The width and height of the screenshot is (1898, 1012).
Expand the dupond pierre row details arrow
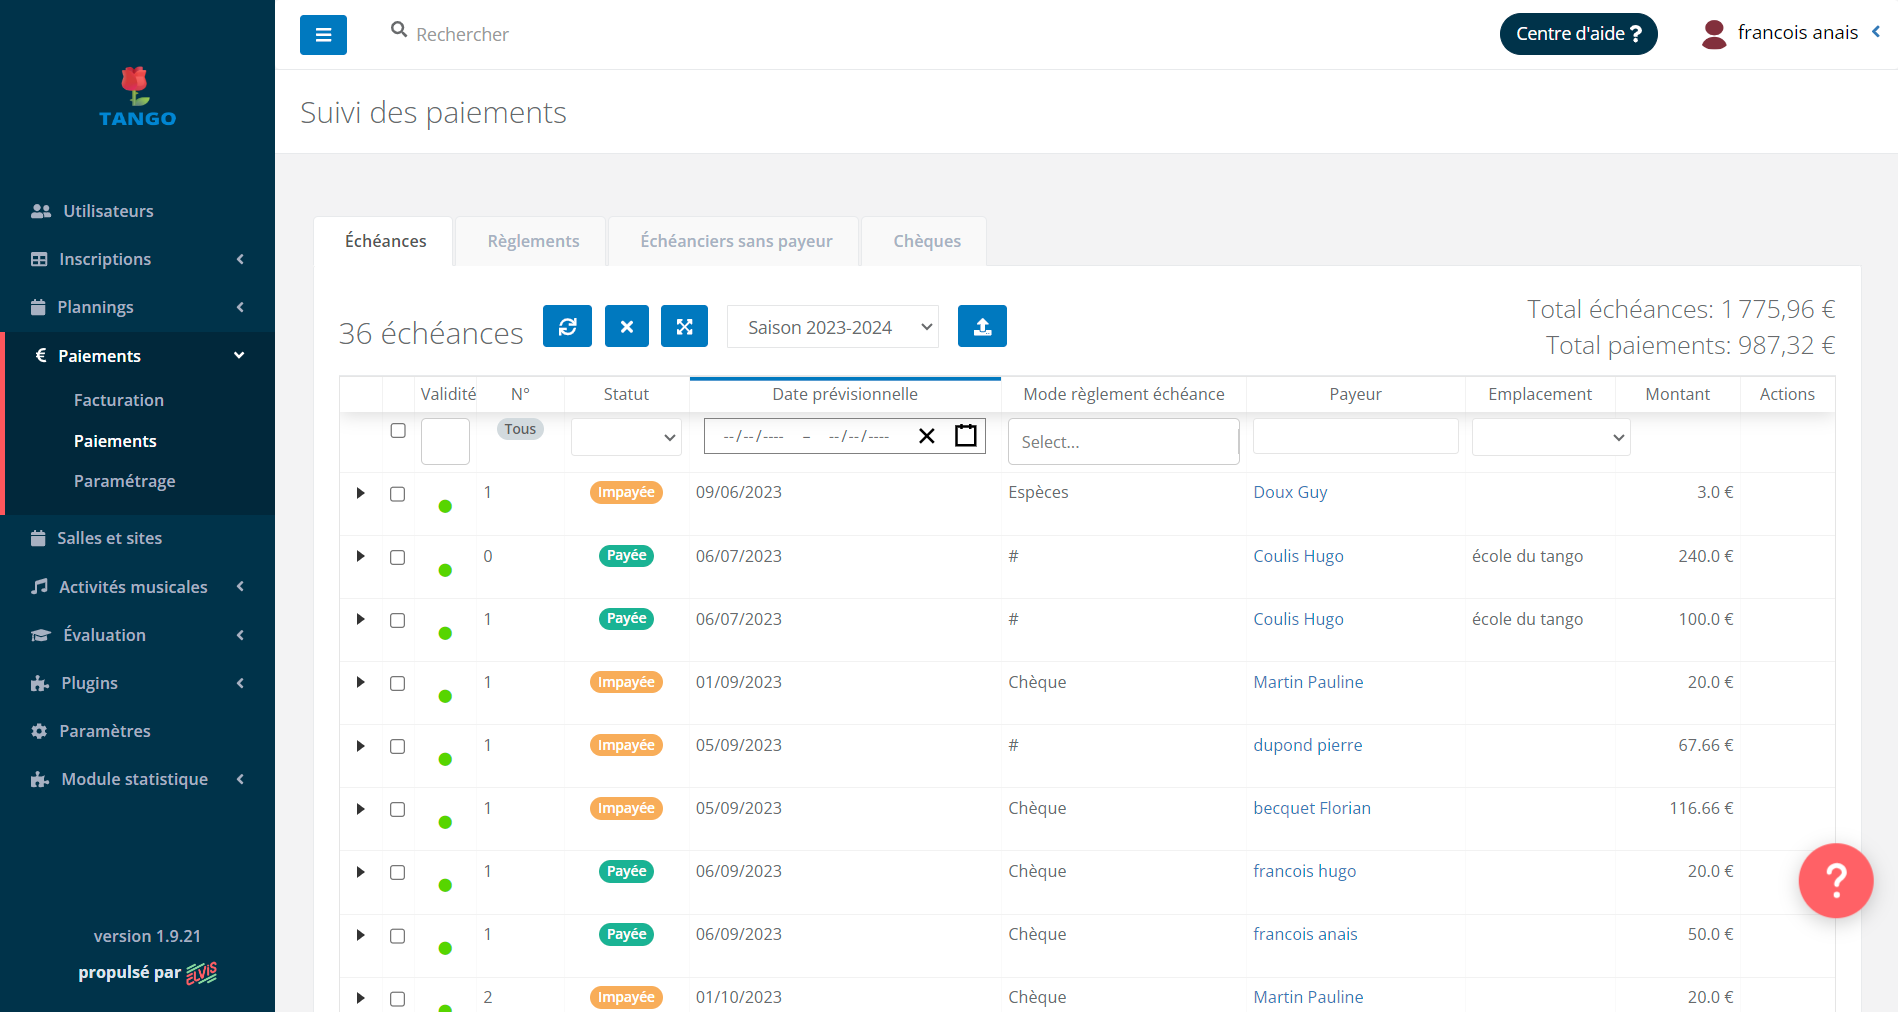360,746
